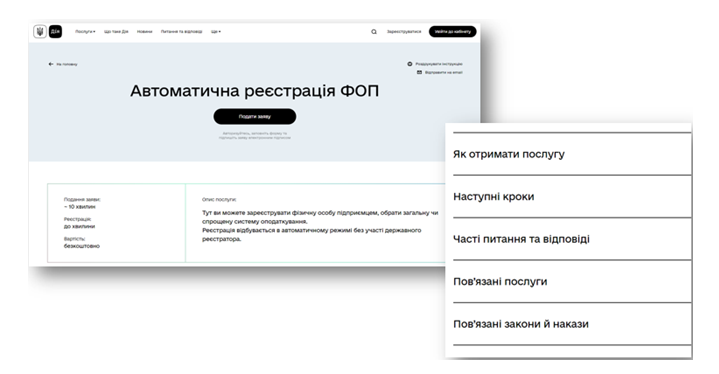Click Відправити на email link text
This screenshot has height=374, width=719.
(x=443, y=72)
